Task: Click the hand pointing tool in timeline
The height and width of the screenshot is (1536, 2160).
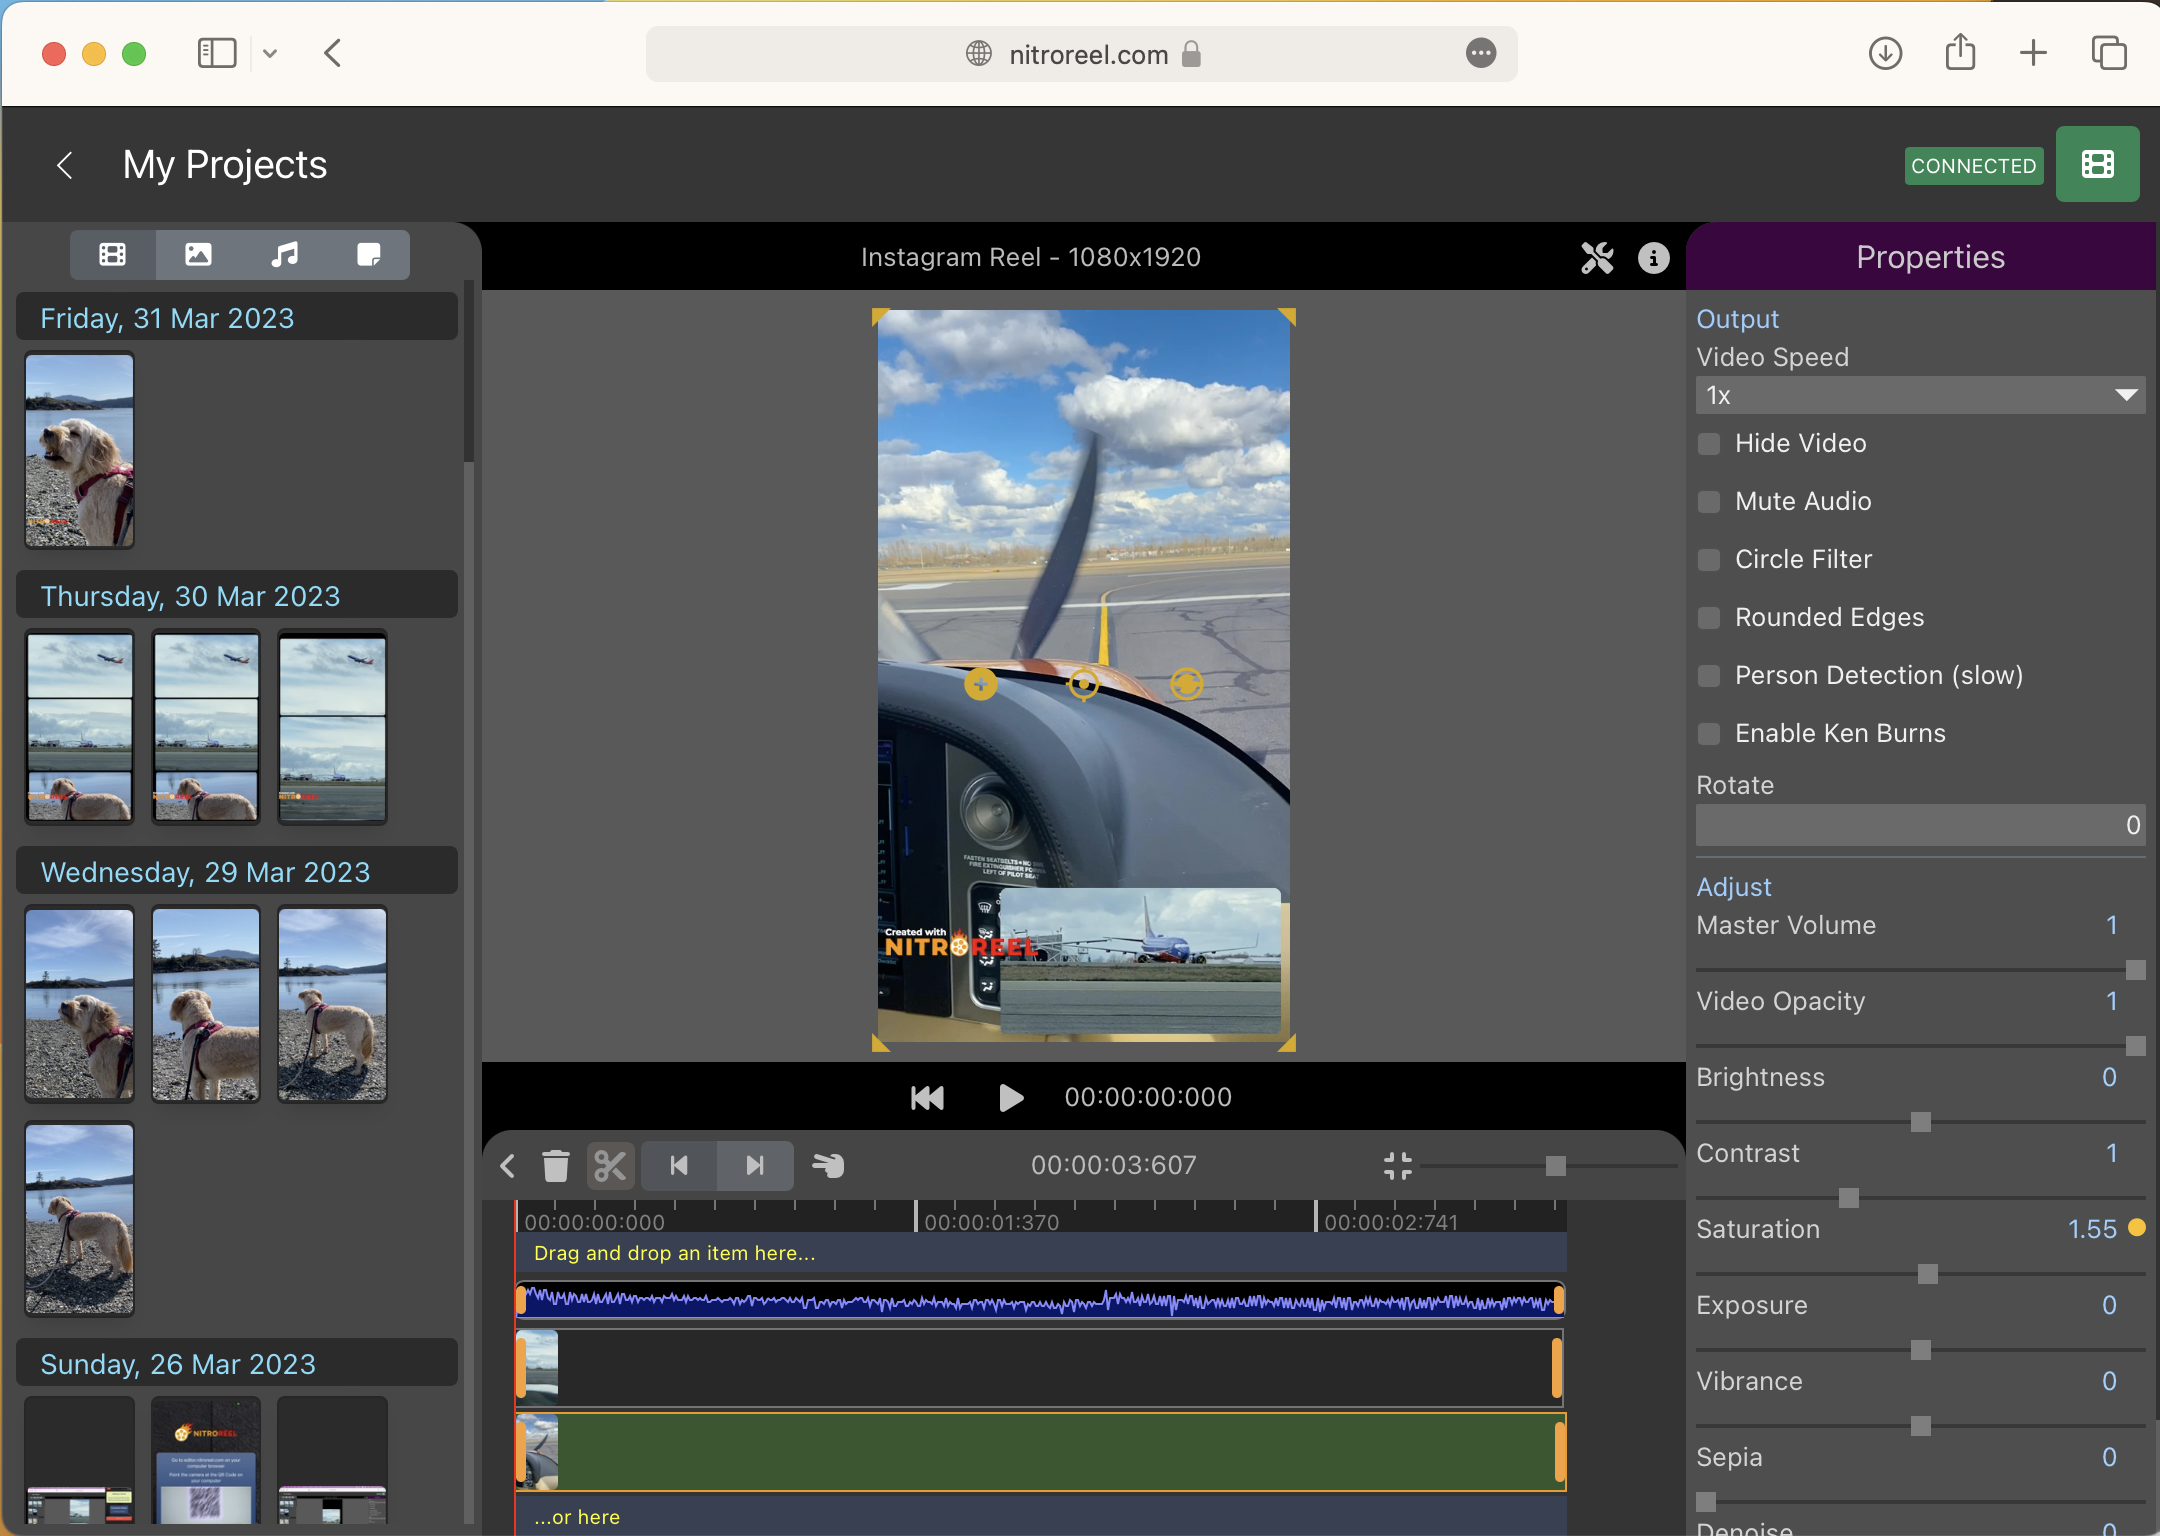Action: (828, 1166)
